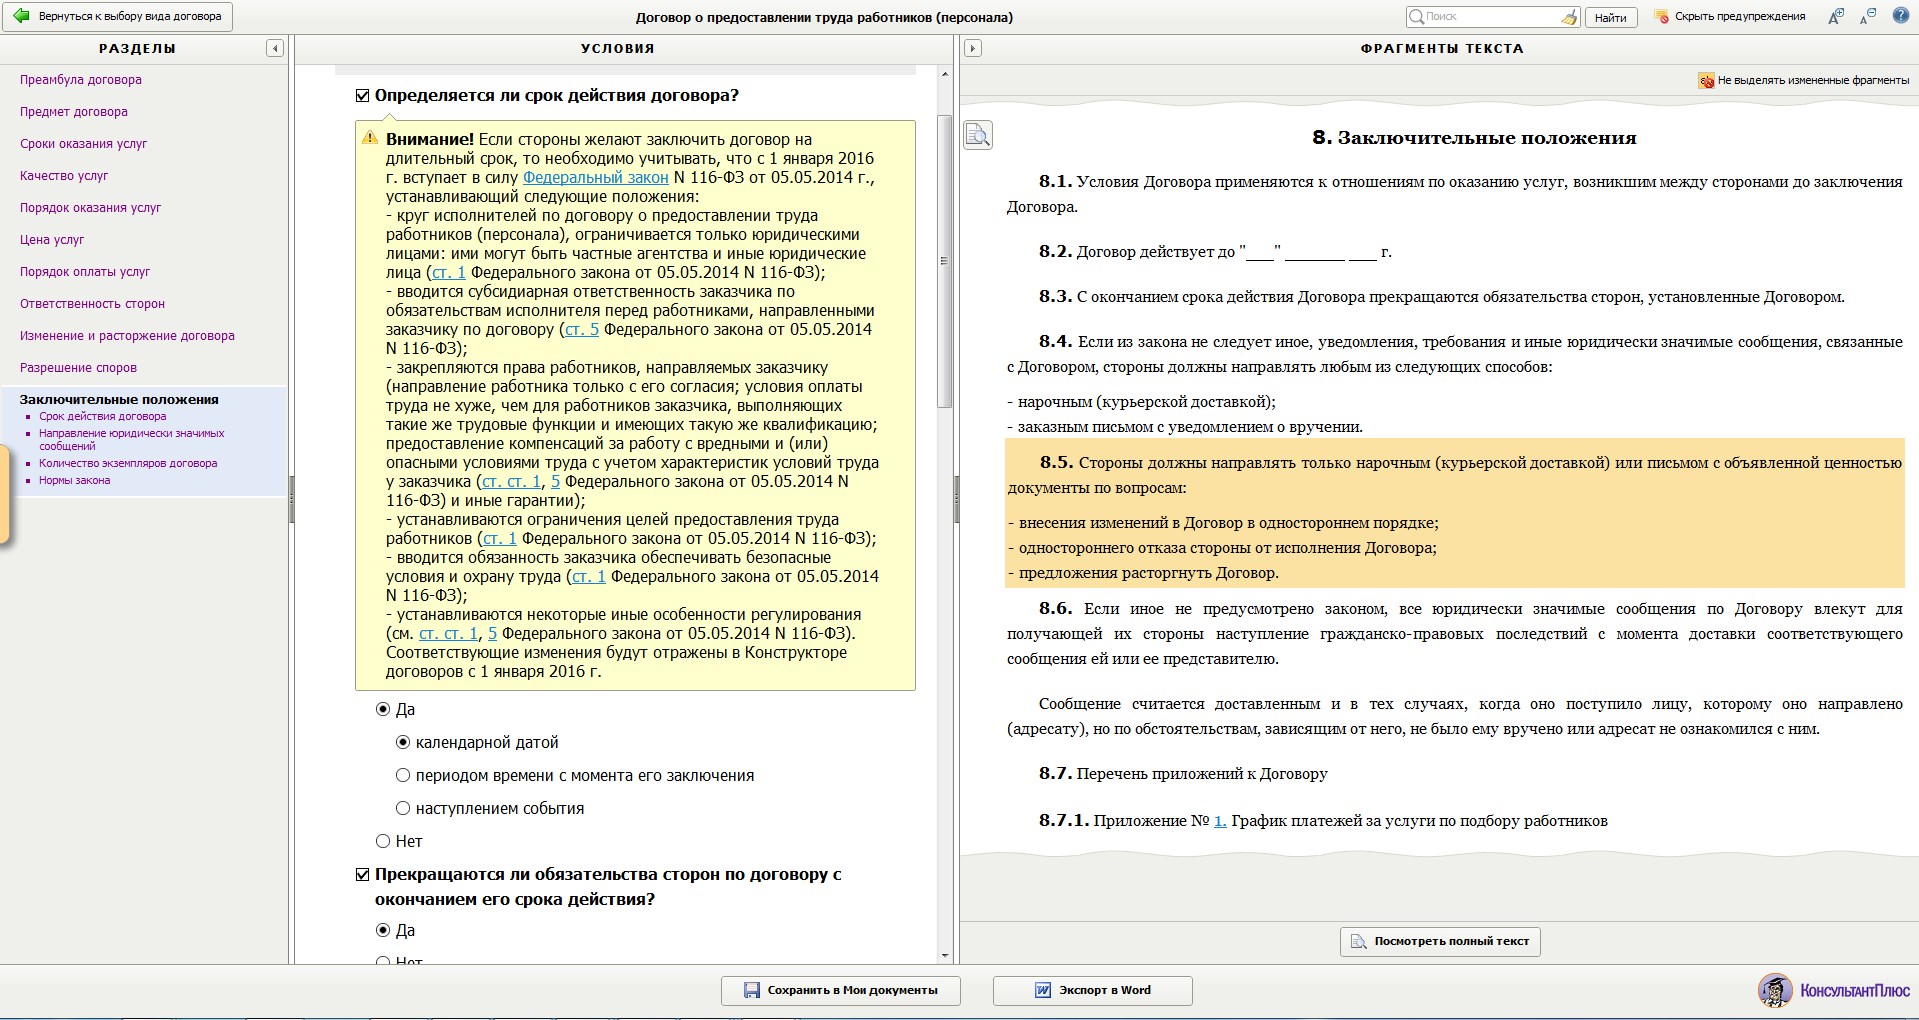
Task: Open the ст. 1 link after лица
Action: point(449,272)
